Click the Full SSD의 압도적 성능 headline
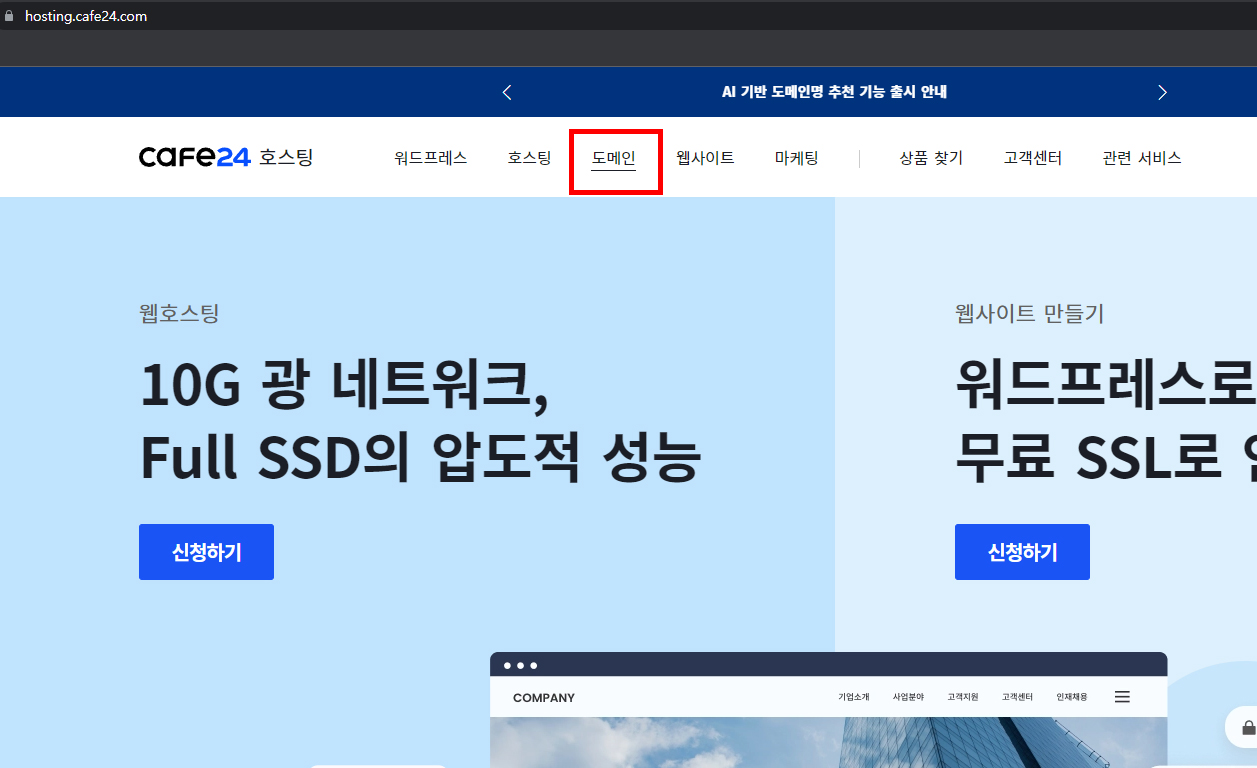 [x=420, y=458]
